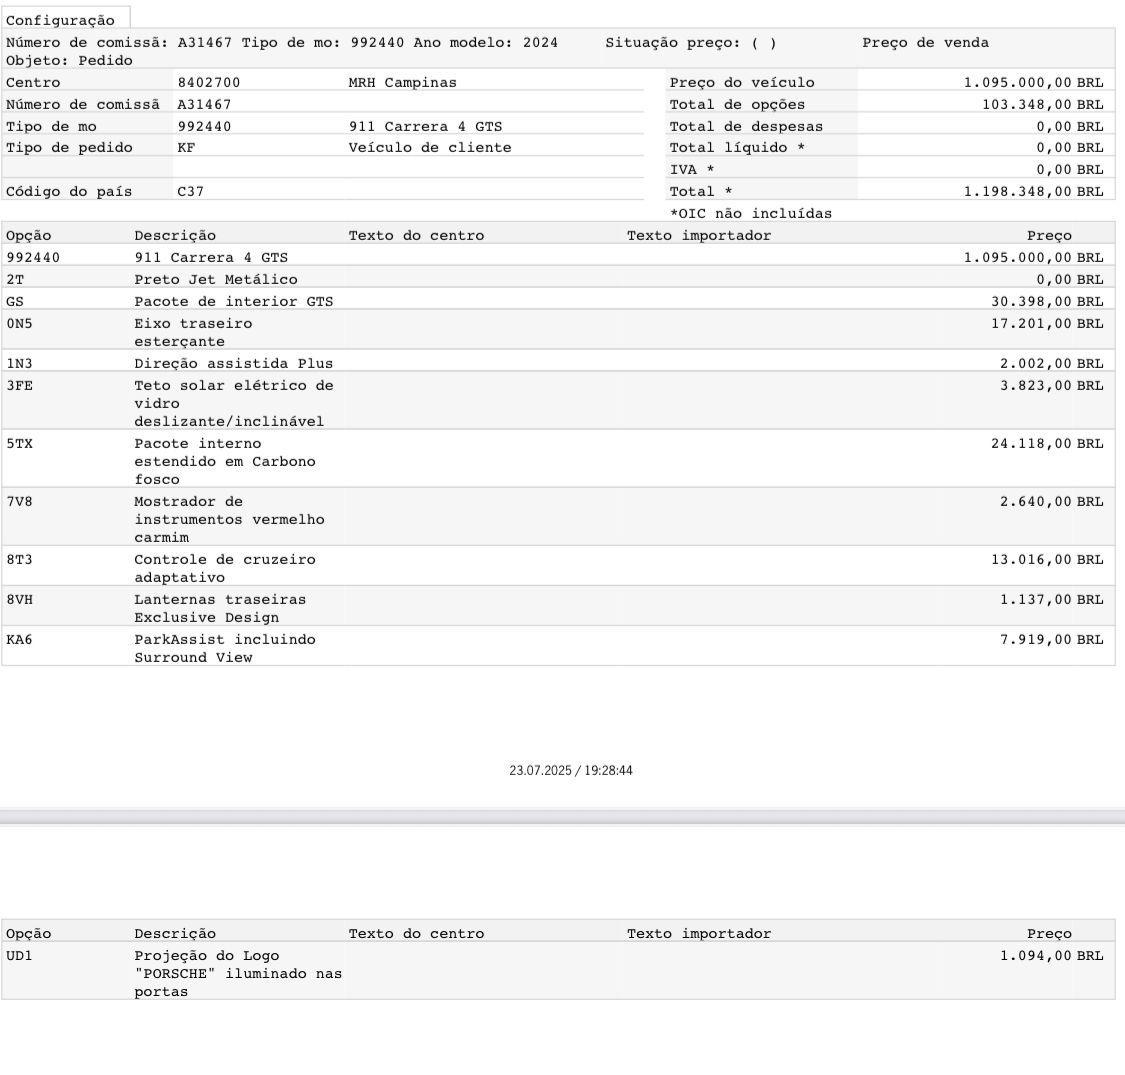This screenshot has width=1125, height=1075.
Task: Click the 'Preto Jet Metálico' description
Action: pos(215,279)
